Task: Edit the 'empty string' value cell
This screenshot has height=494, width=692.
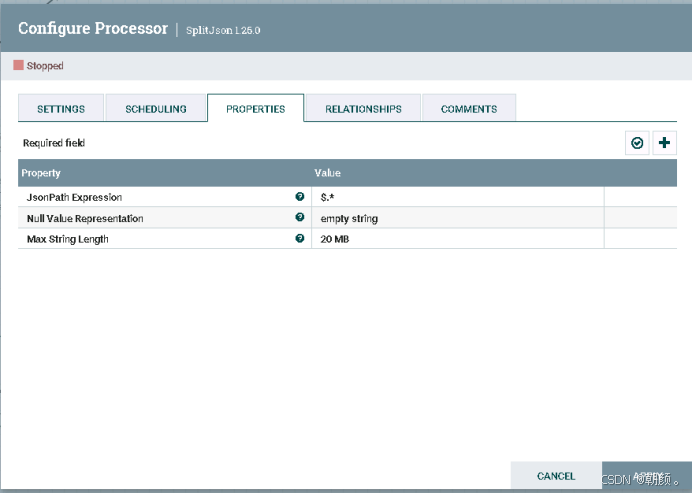Action: [458, 218]
